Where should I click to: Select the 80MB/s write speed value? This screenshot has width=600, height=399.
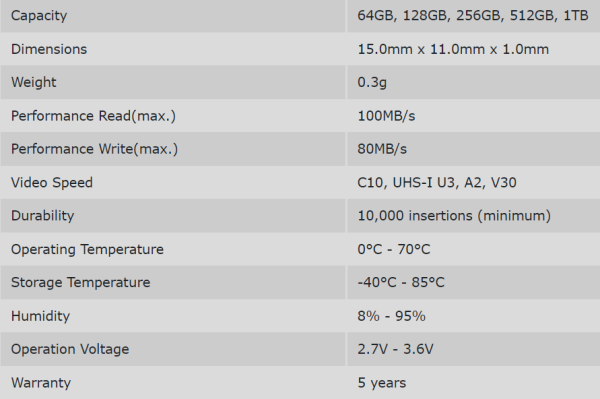point(382,149)
